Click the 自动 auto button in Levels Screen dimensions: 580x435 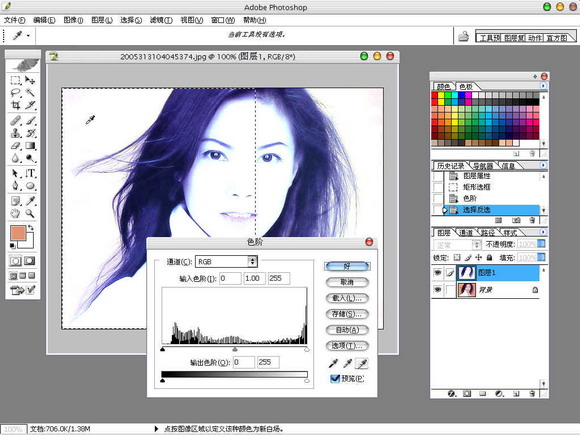pyautogui.click(x=347, y=330)
